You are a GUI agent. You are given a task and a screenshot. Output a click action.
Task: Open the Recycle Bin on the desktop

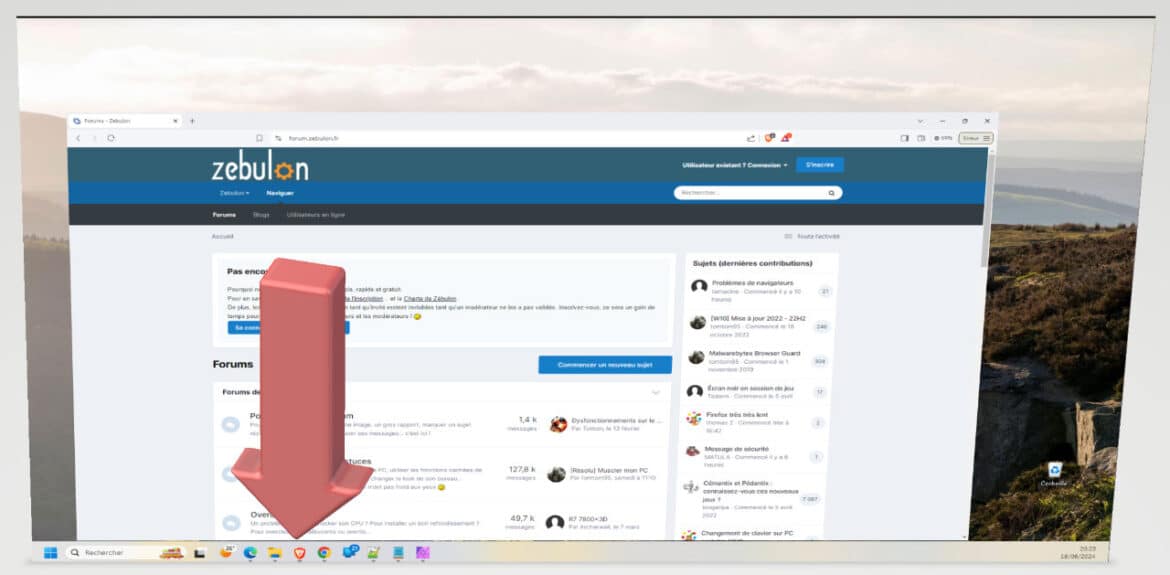pos(1054,471)
